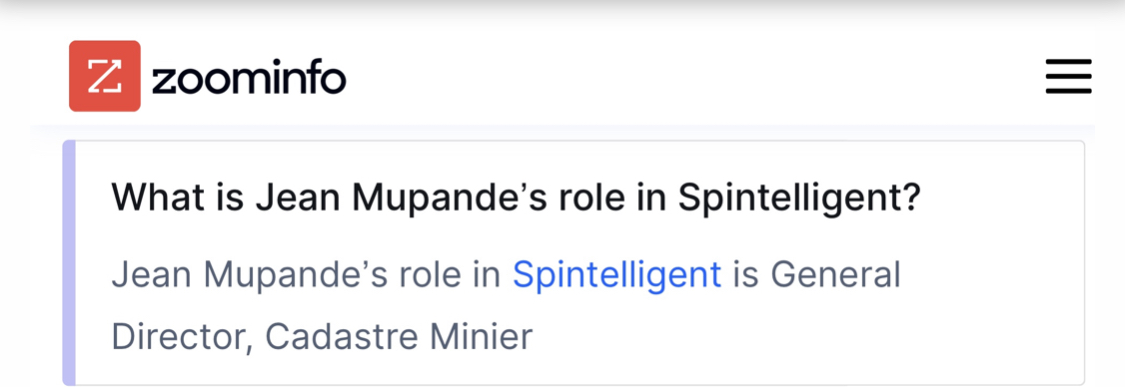This screenshot has height=387, width=1125.
Task: Click the purple accent bar on card
Action: point(69,263)
